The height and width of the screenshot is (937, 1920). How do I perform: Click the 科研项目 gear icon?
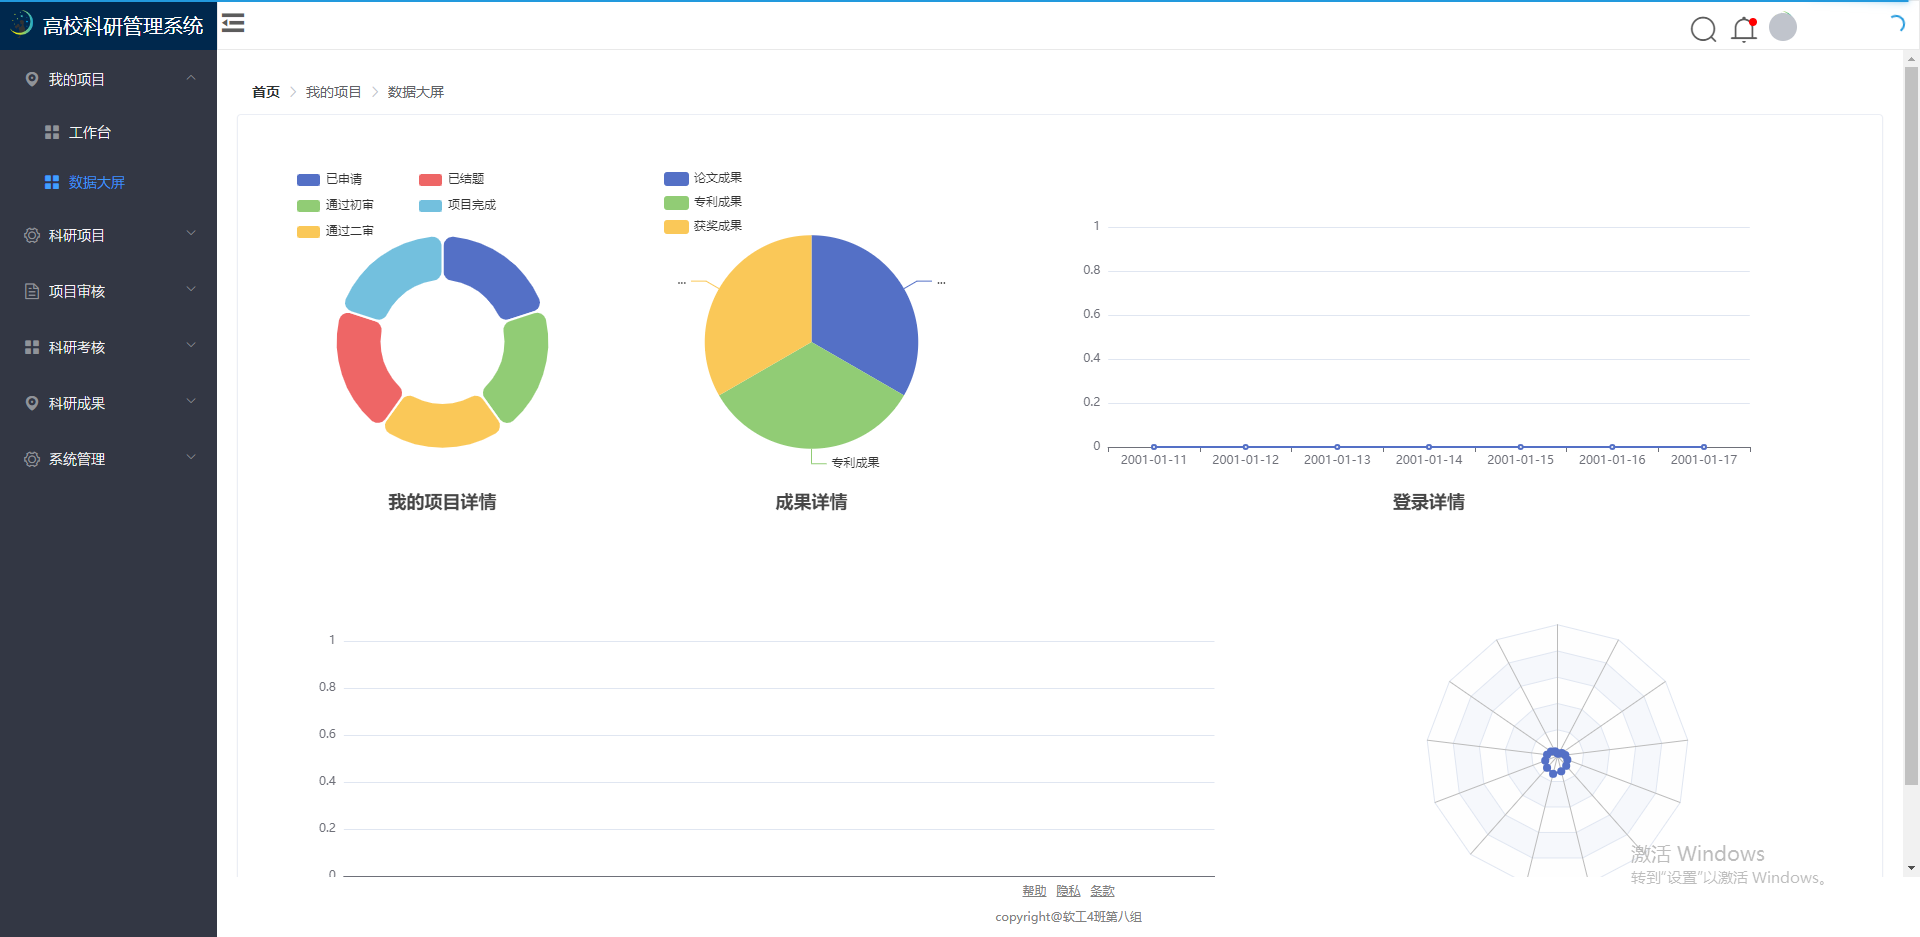(x=32, y=235)
